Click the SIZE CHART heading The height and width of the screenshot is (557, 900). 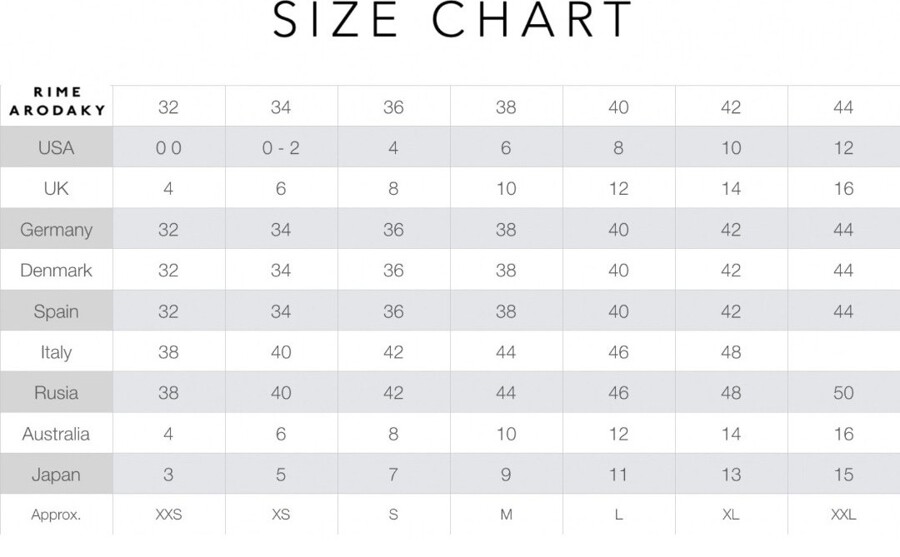point(452,21)
